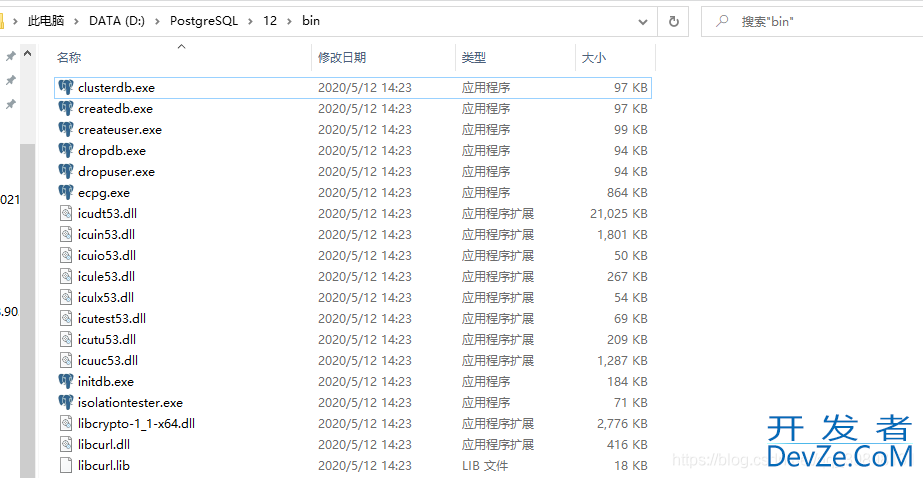Viewport: 923px width, 478px height.
Task: Click the dropuser.exe elephant icon
Action: click(x=66, y=172)
